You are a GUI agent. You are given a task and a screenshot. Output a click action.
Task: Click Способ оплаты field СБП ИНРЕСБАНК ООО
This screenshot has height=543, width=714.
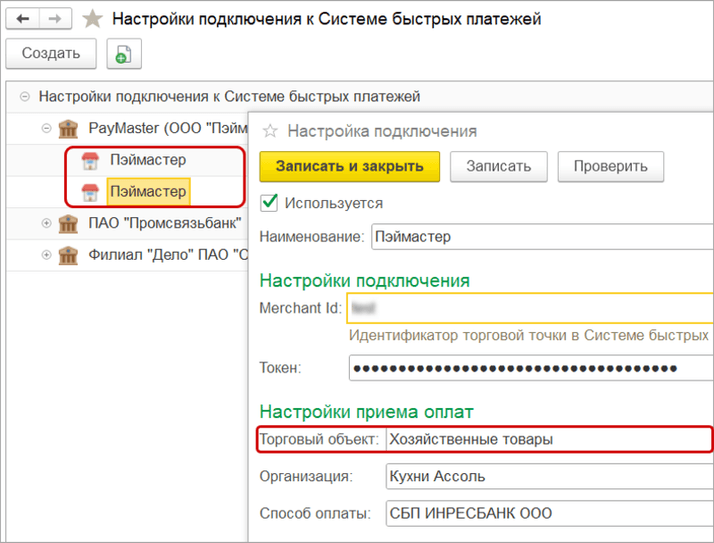(550, 513)
